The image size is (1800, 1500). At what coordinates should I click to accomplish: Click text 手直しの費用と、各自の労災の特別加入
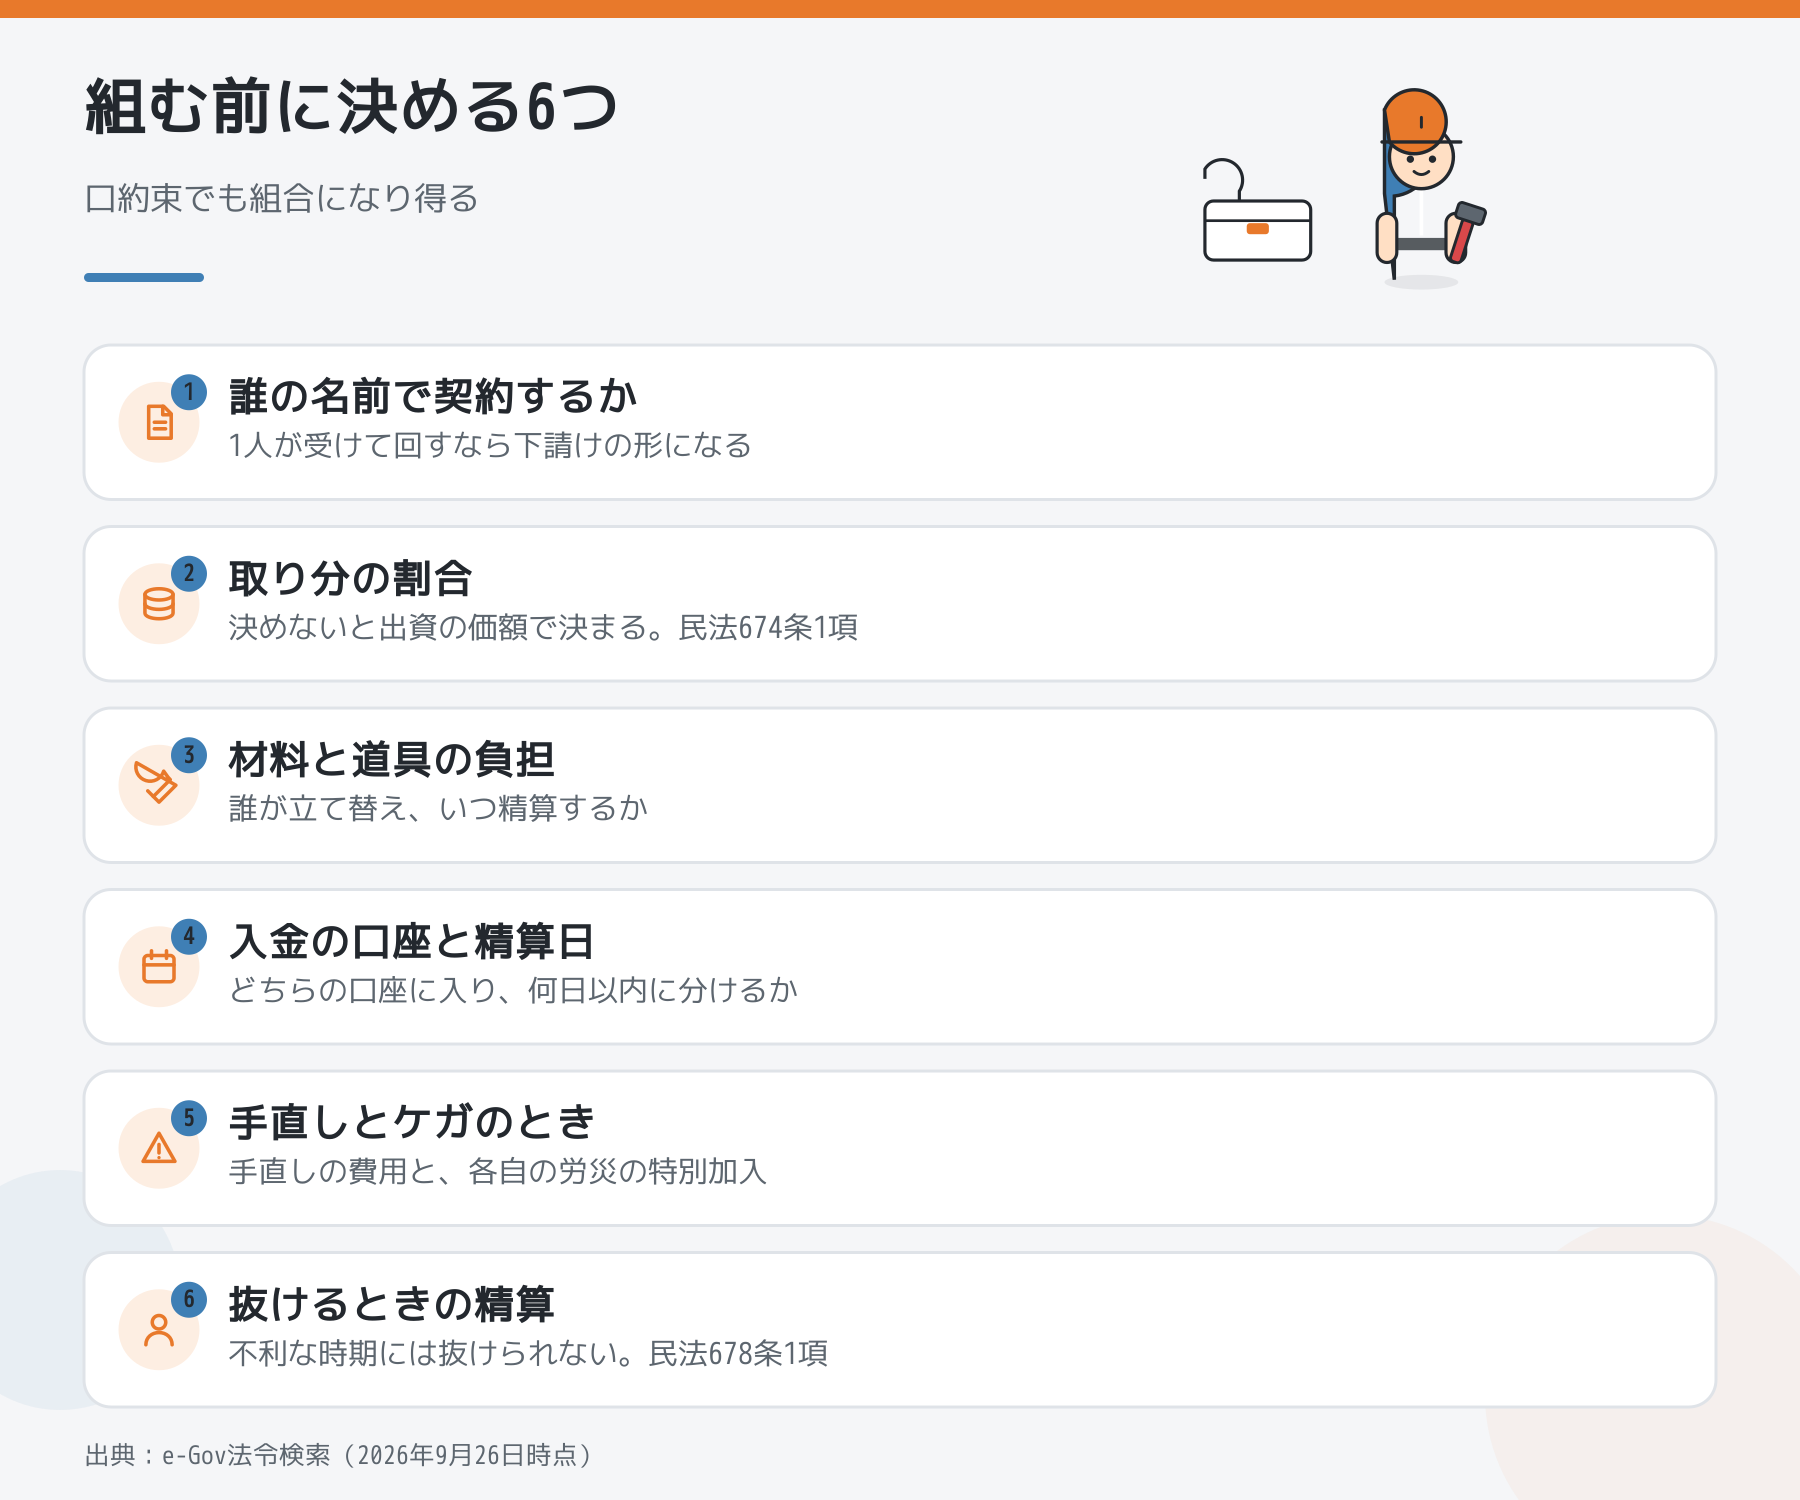[498, 1171]
